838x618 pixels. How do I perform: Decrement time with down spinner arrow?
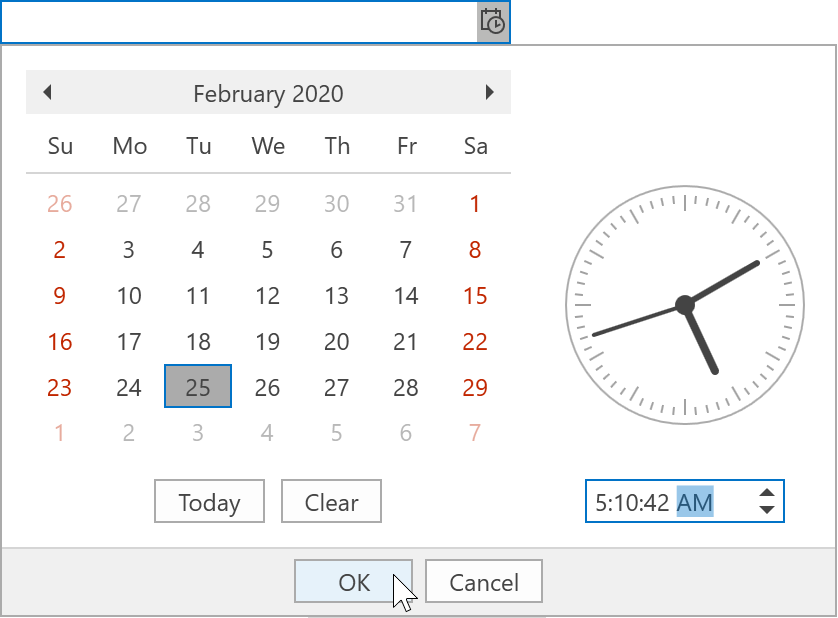click(x=767, y=510)
